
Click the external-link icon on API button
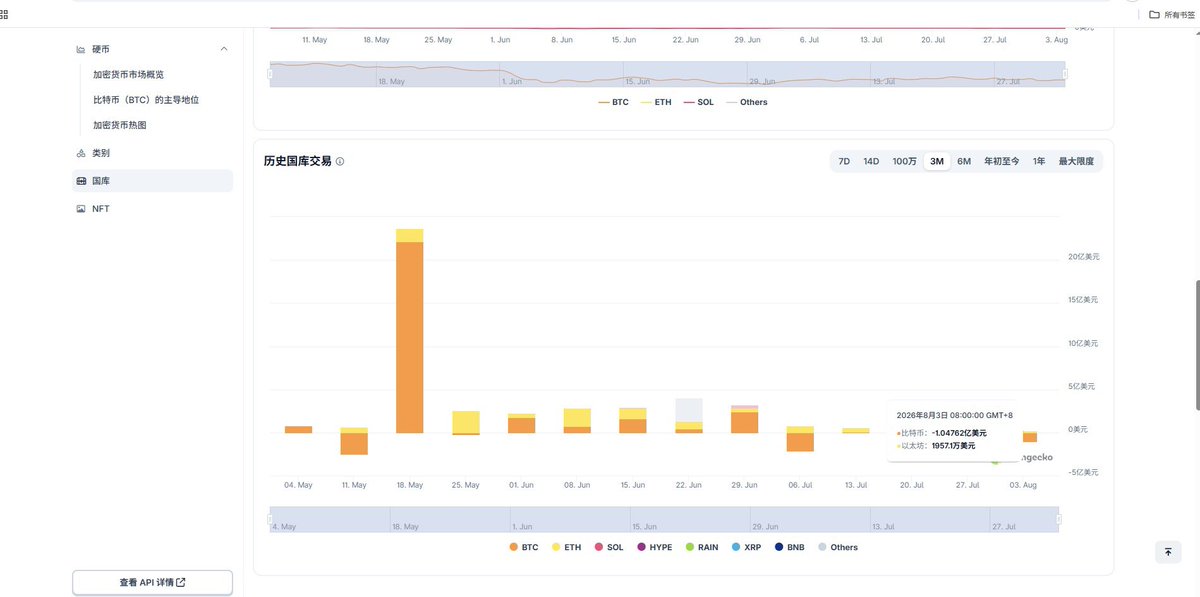[181, 582]
